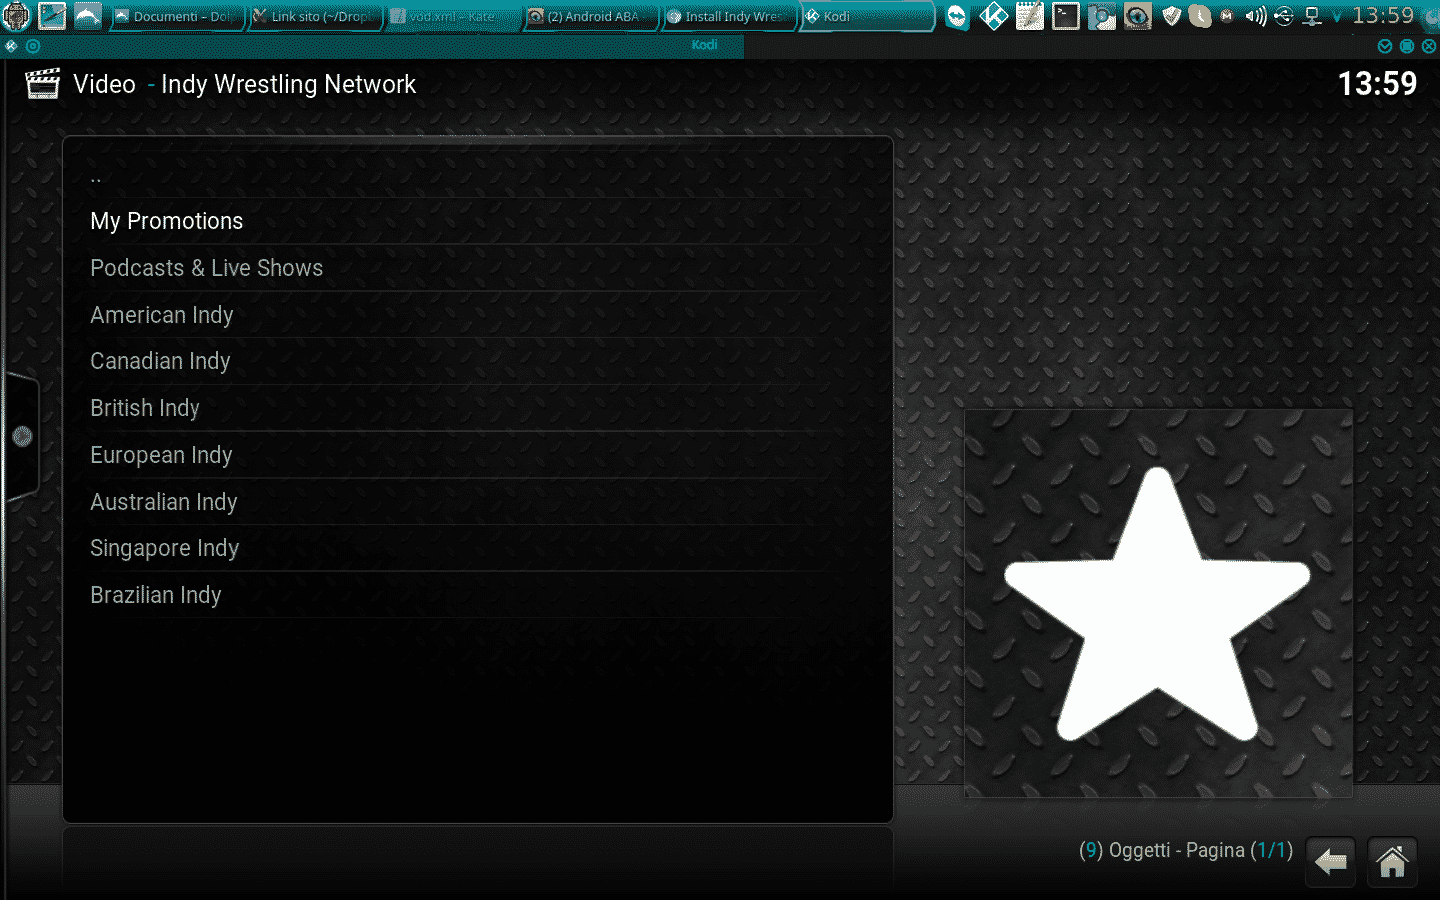
Task: Click the Kate editor launcher icon in panel
Action: [52, 16]
